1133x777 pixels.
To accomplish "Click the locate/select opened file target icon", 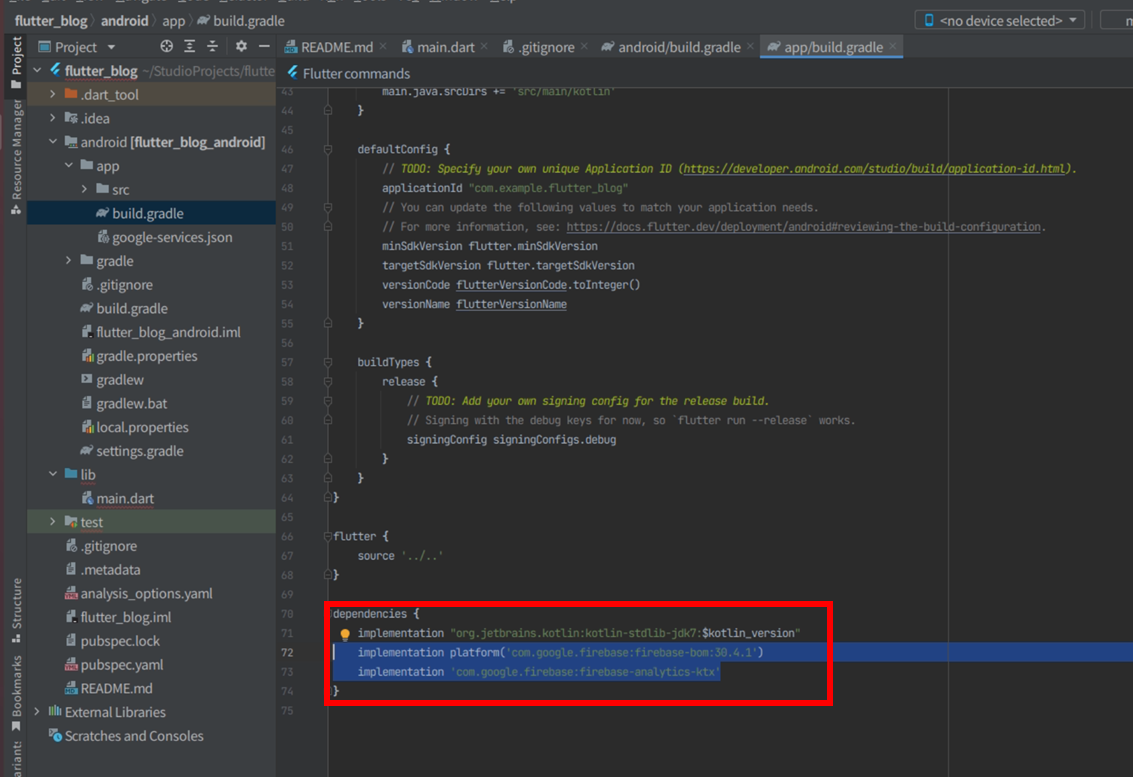I will (167, 46).
